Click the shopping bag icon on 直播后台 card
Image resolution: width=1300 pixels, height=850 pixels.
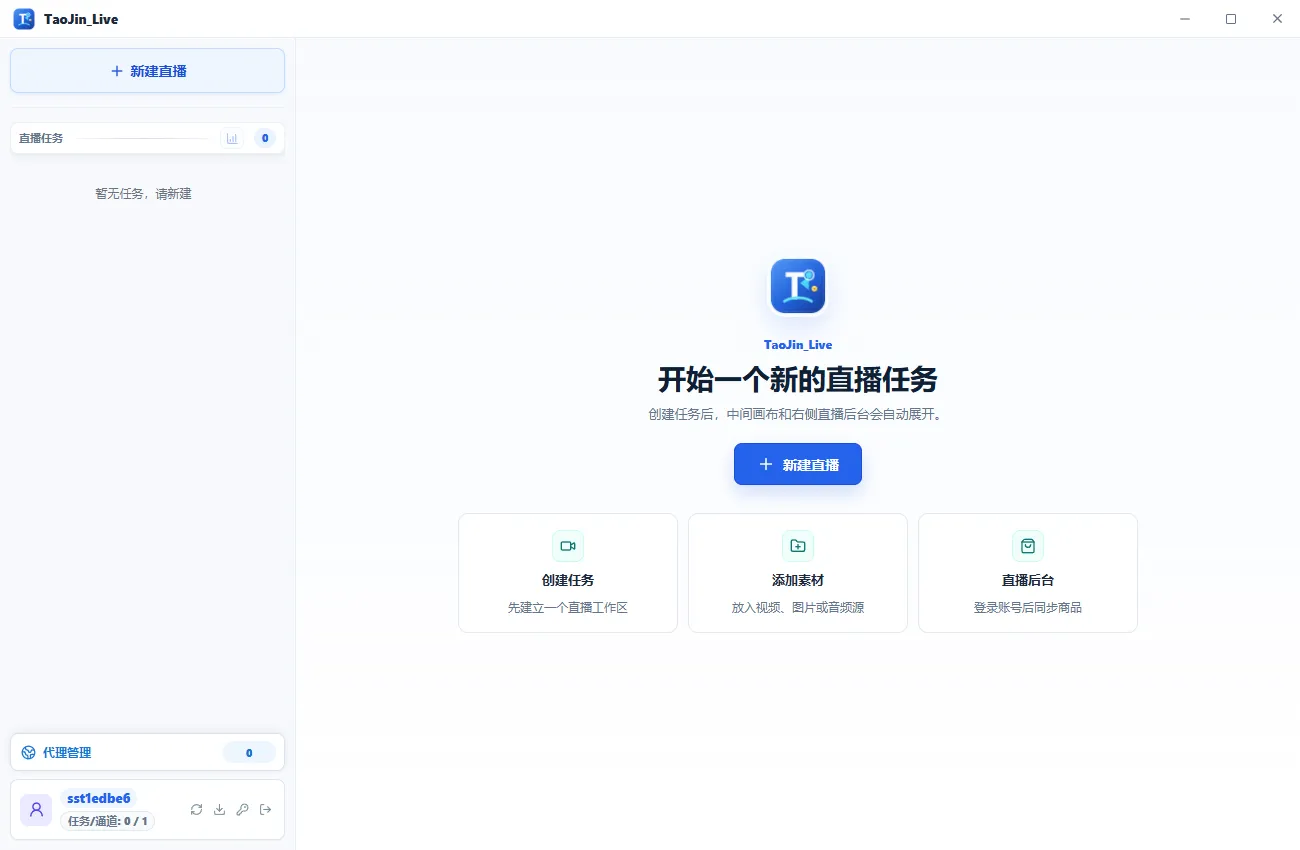(1028, 546)
